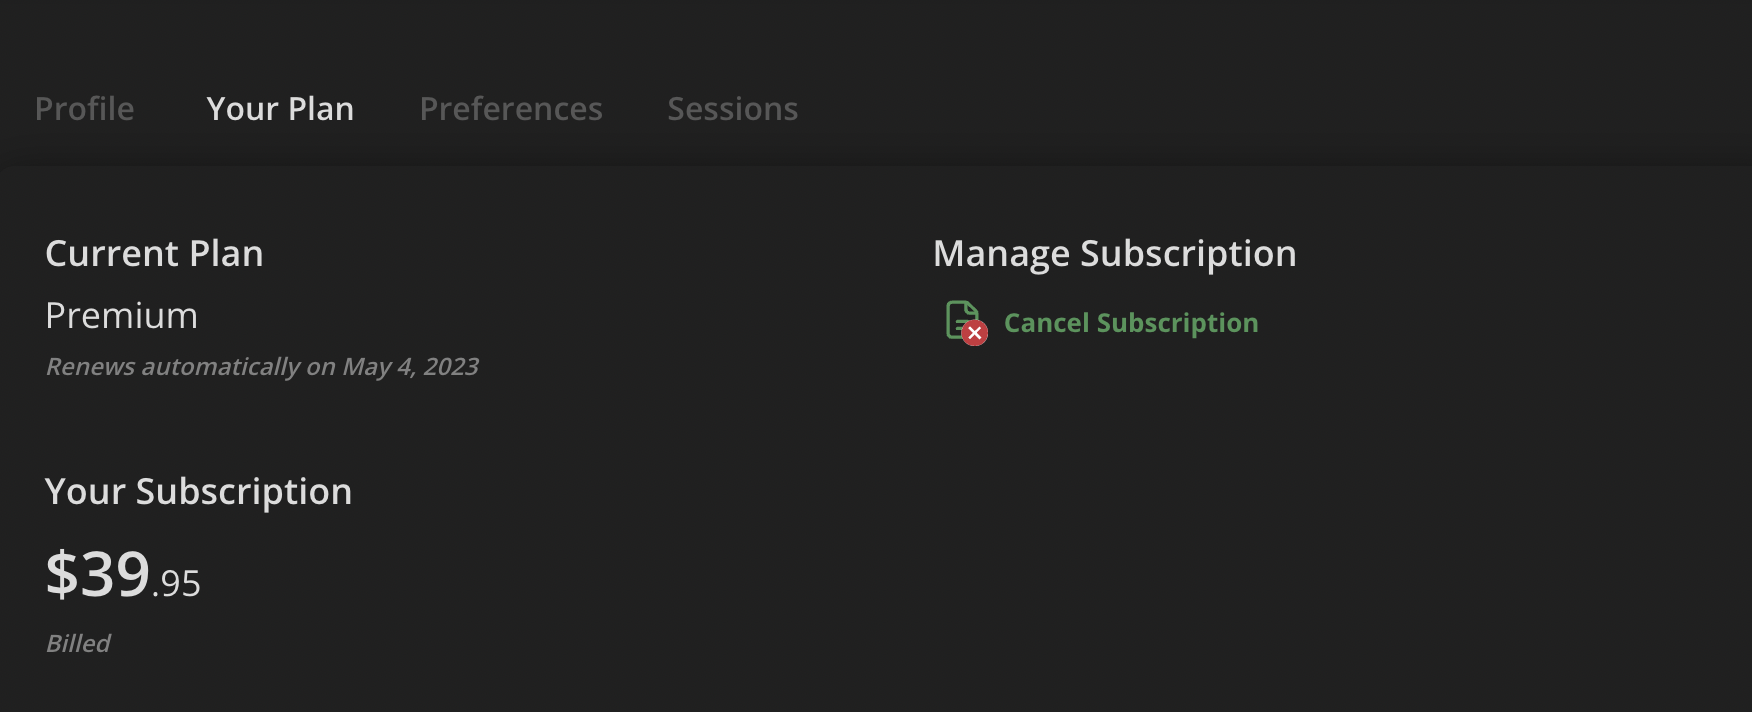Viewport: 1752px width, 712px height.
Task: Click the words Renews automatically
Action: tap(174, 367)
